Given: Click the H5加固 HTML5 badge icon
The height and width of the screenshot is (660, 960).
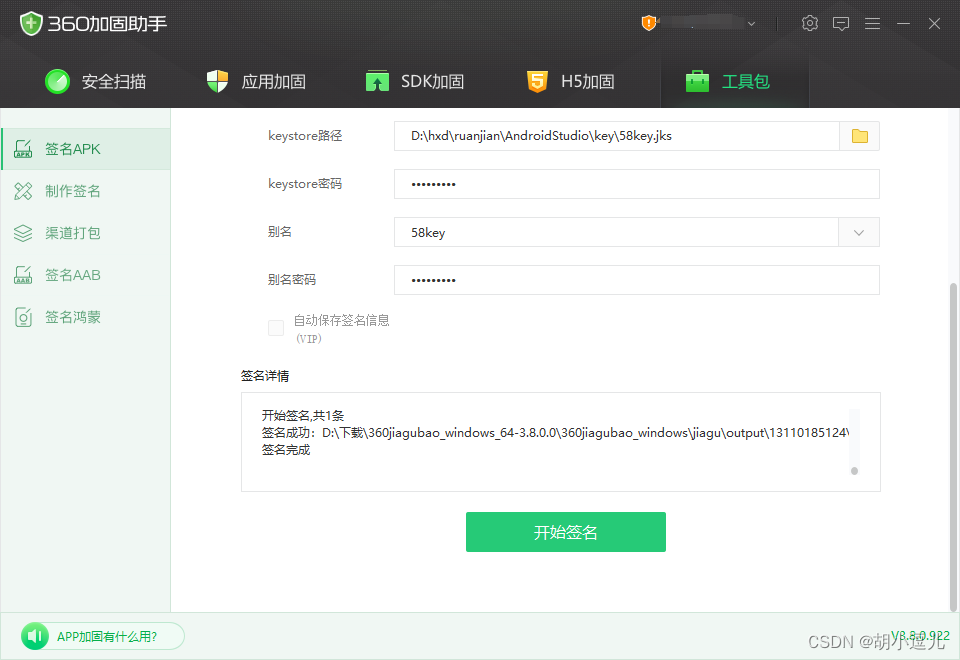Looking at the screenshot, I should point(537,81).
